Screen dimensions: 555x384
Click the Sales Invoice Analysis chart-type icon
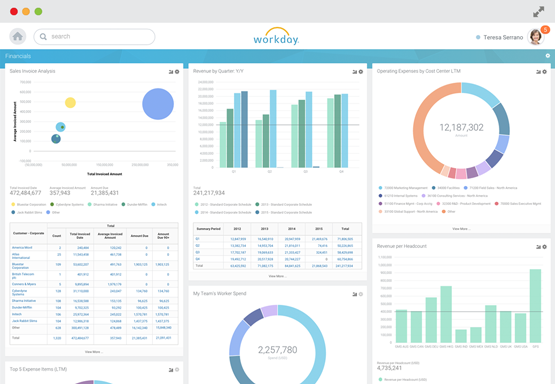tap(171, 71)
